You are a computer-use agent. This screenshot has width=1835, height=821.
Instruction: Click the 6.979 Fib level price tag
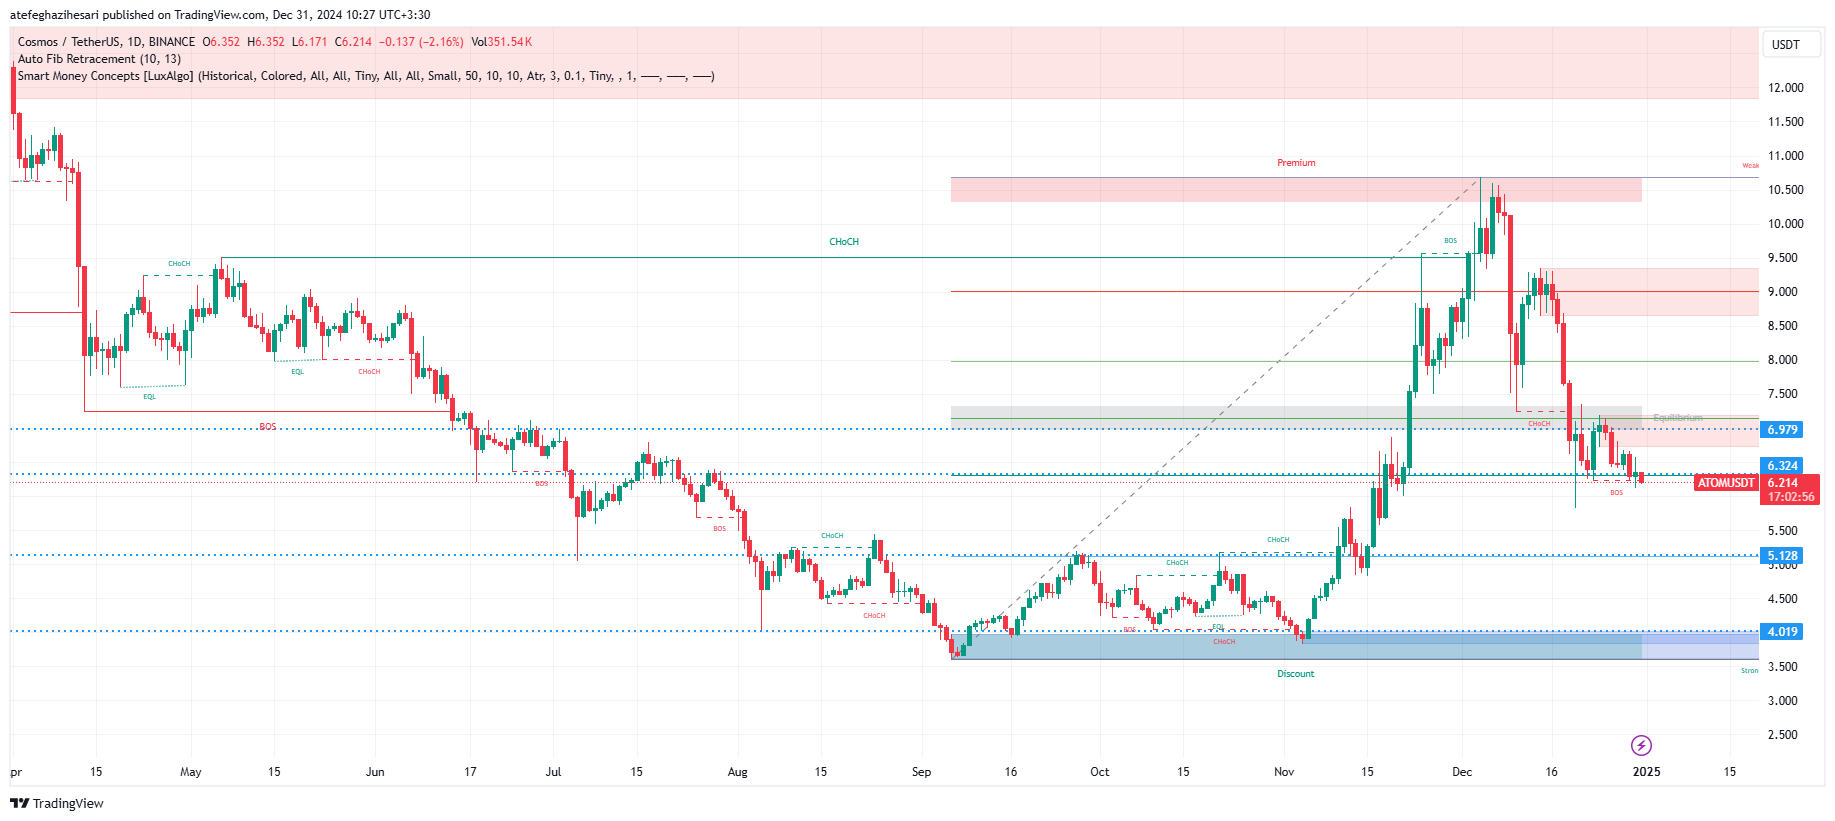(x=1782, y=430)
